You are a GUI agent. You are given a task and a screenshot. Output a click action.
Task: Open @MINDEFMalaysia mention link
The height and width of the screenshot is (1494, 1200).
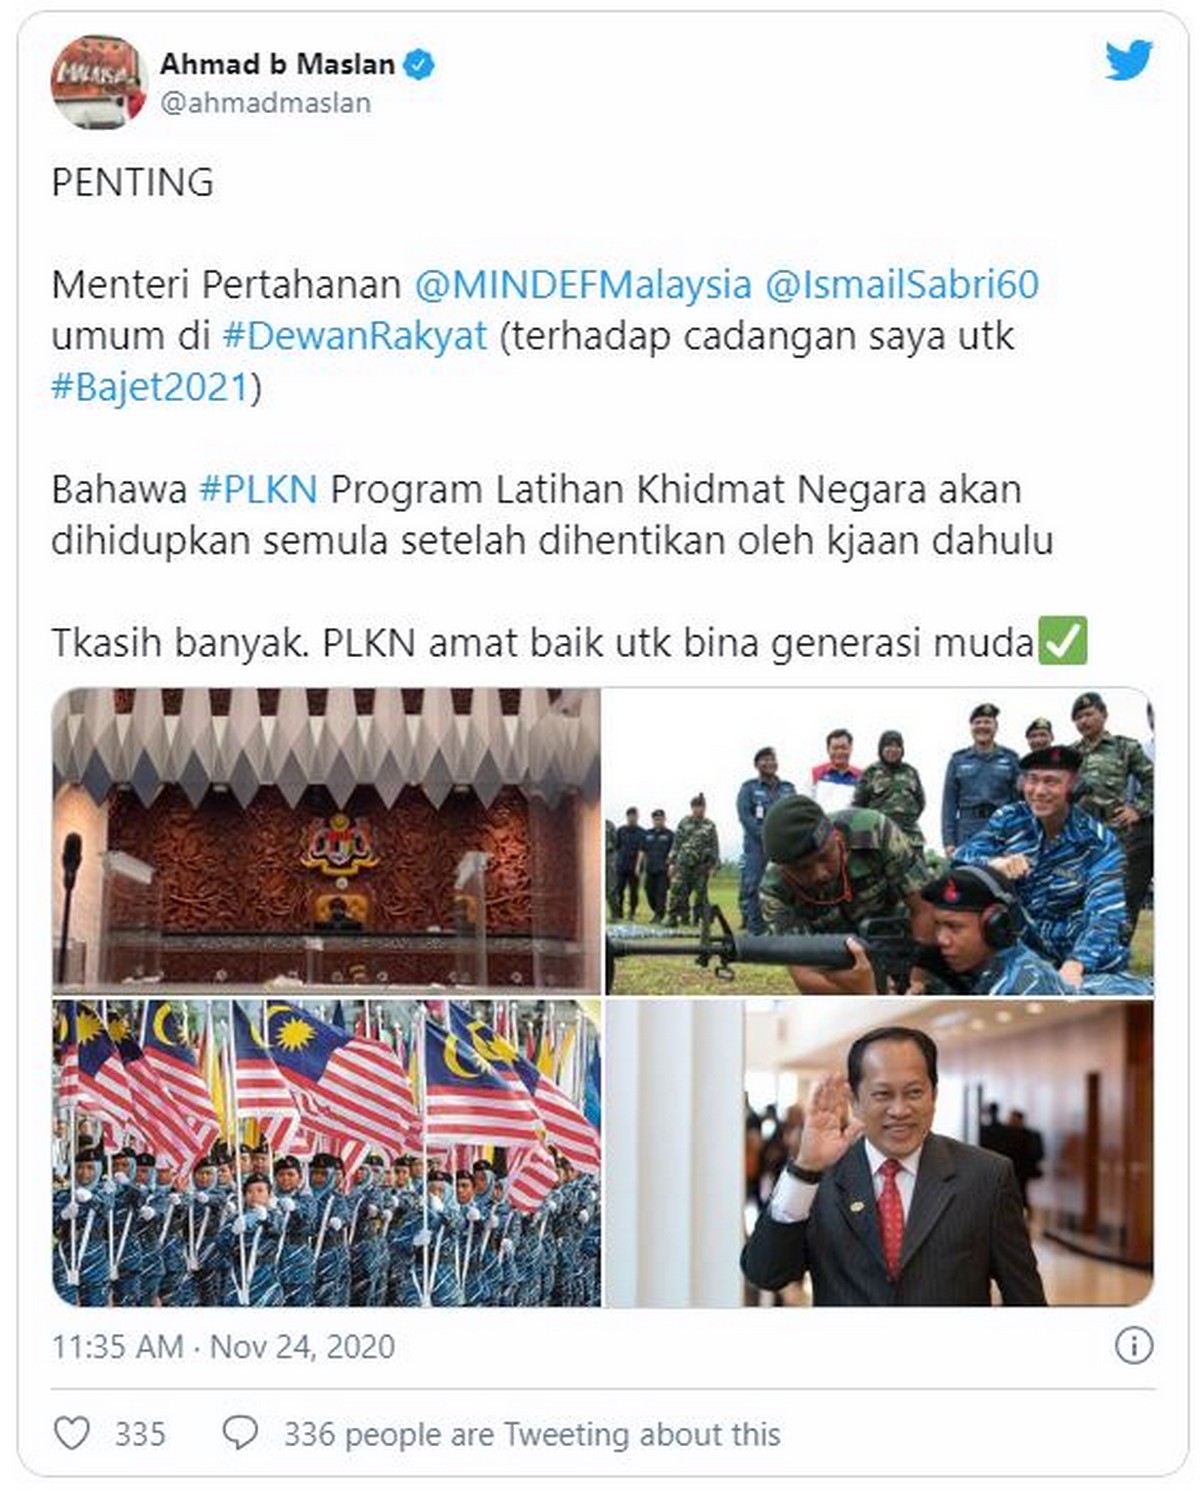(583, 285)
